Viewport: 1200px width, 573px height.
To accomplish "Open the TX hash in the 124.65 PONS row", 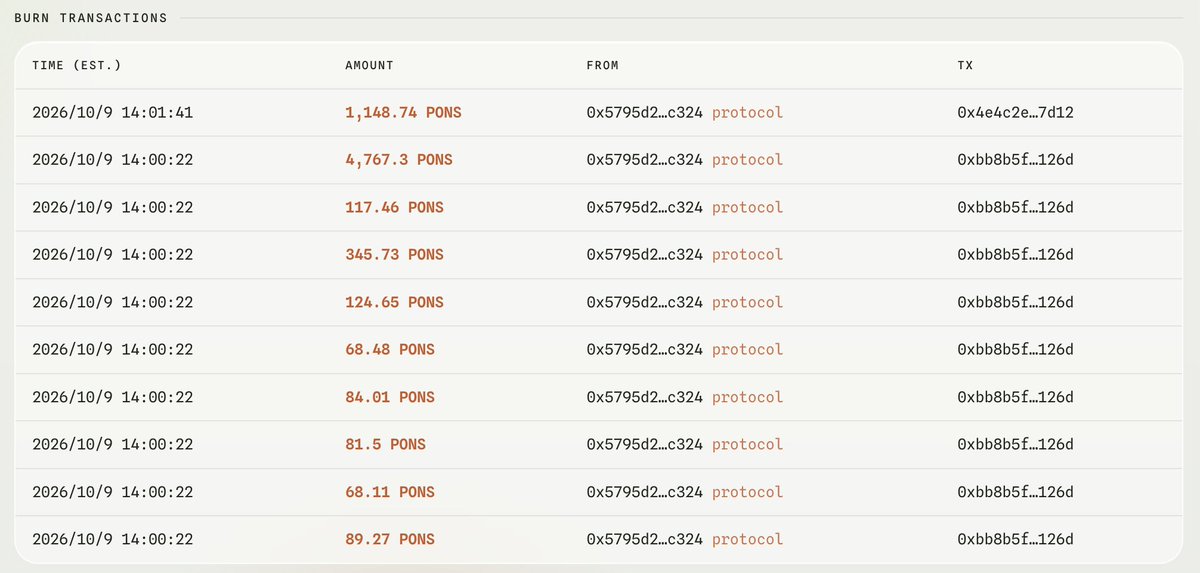I will pyautogui.click(x=1015, y=302).
